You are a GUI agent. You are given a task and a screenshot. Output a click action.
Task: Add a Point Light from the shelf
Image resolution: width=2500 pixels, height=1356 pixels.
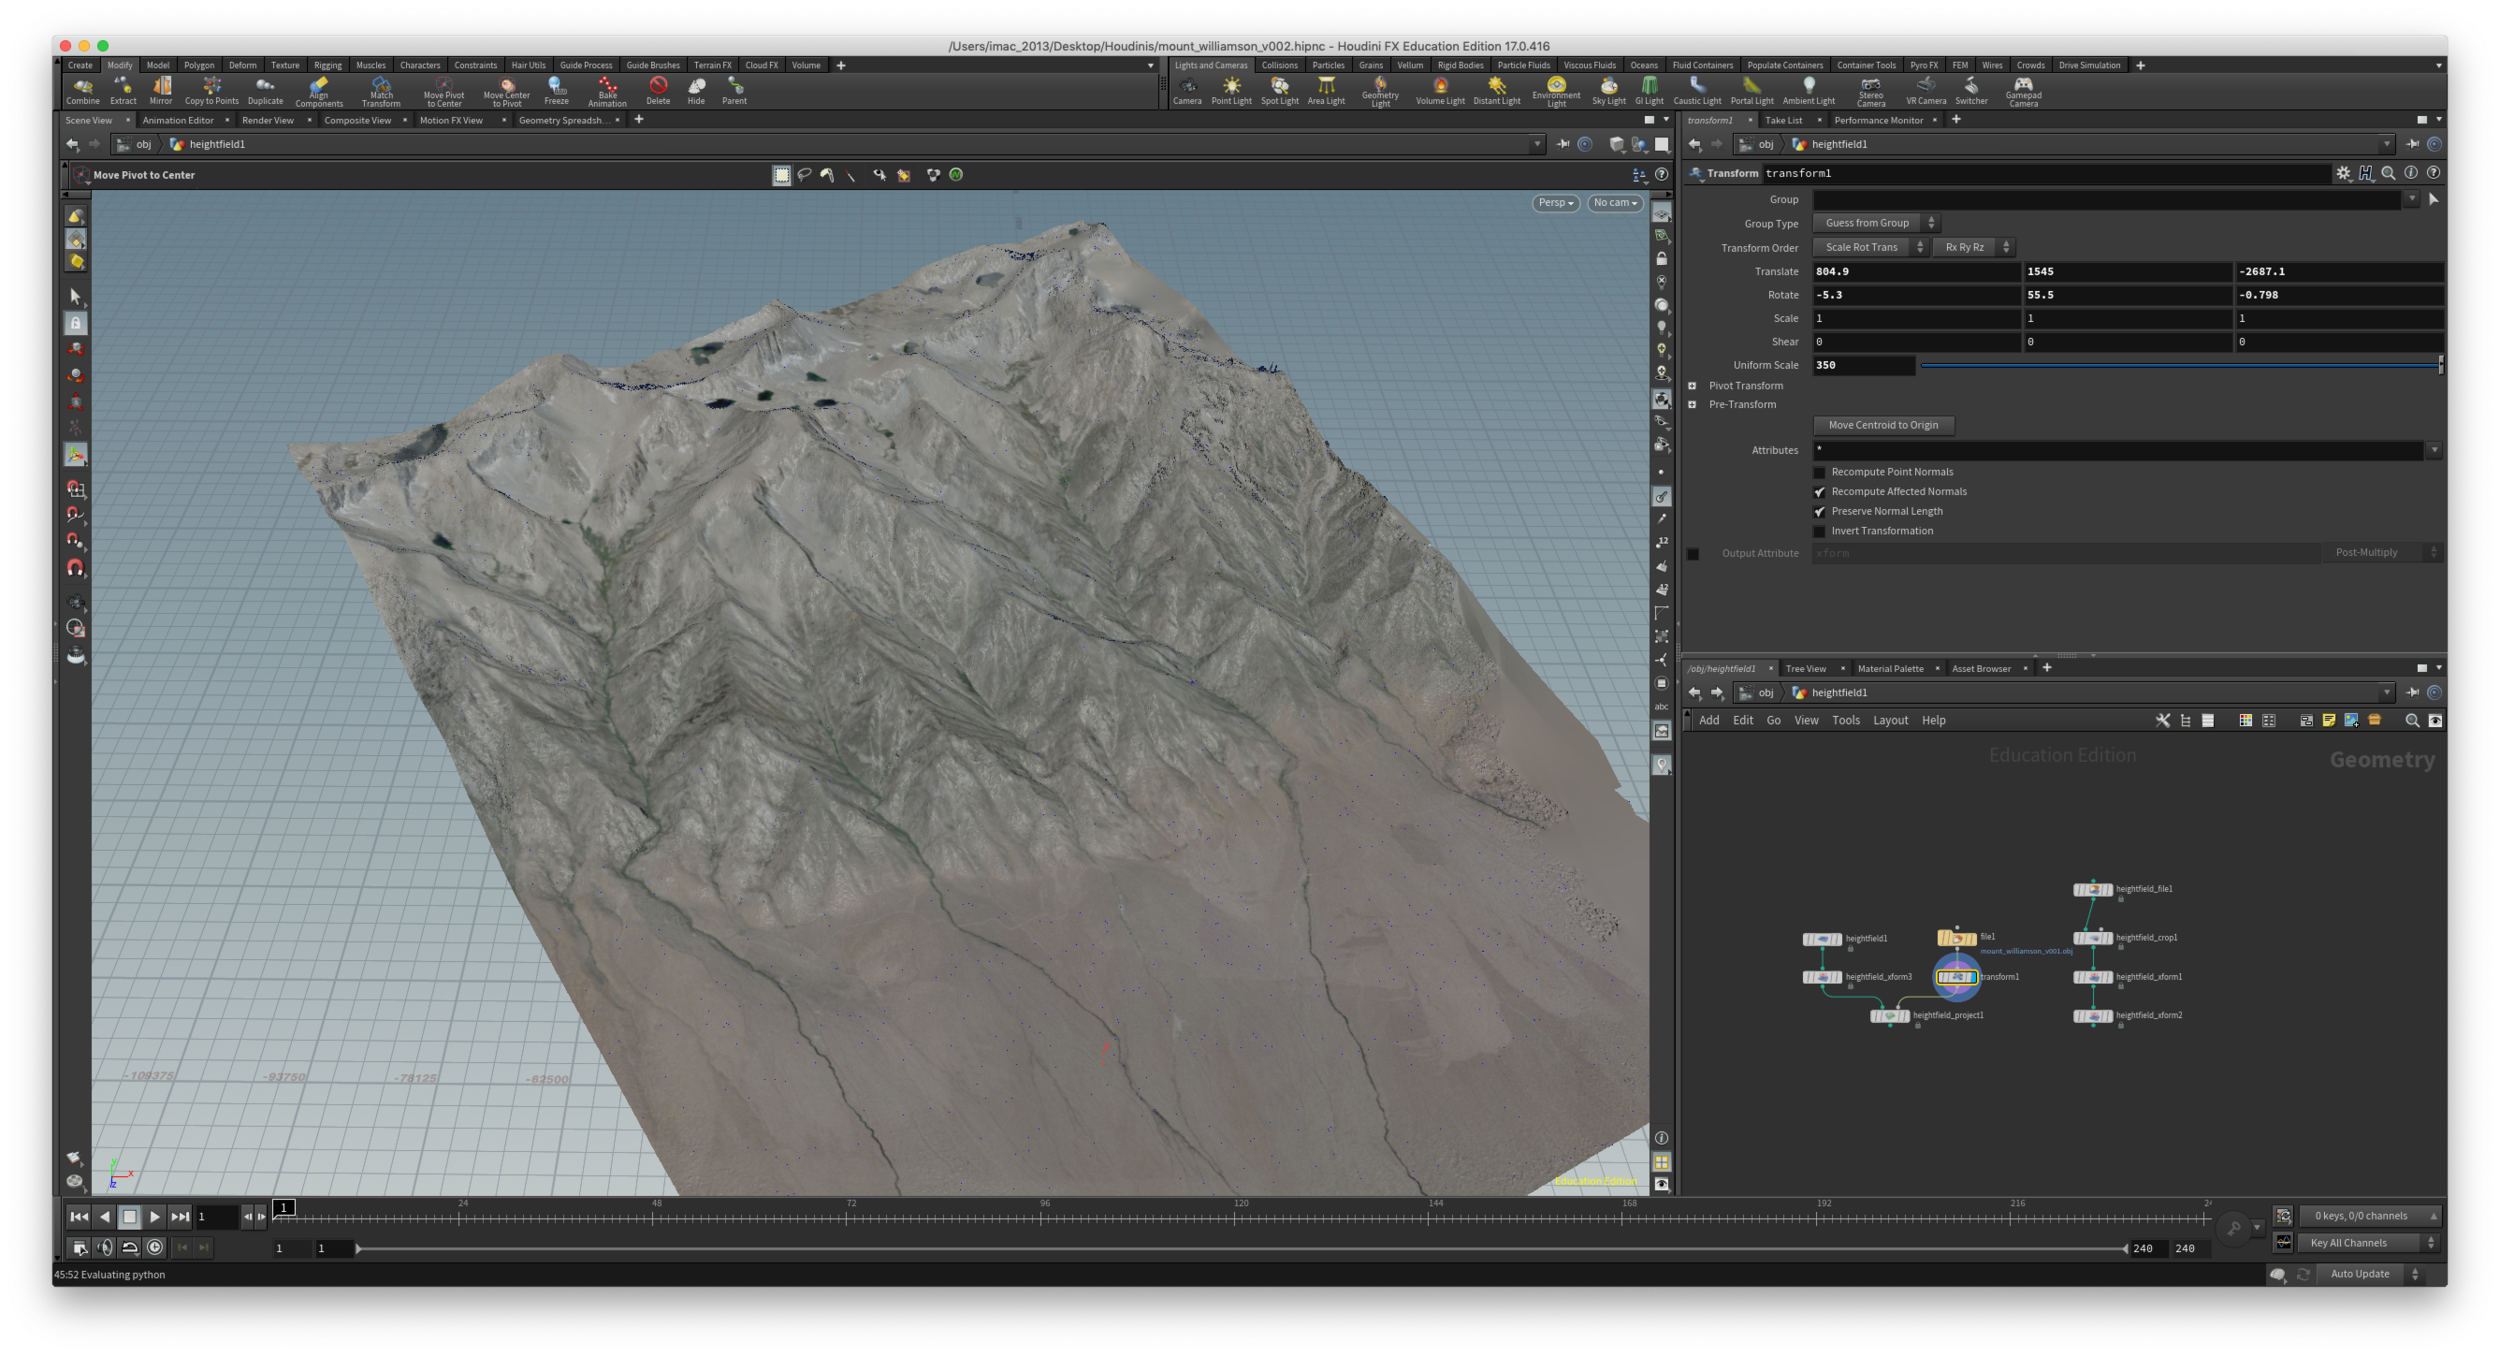[1231, 91]
